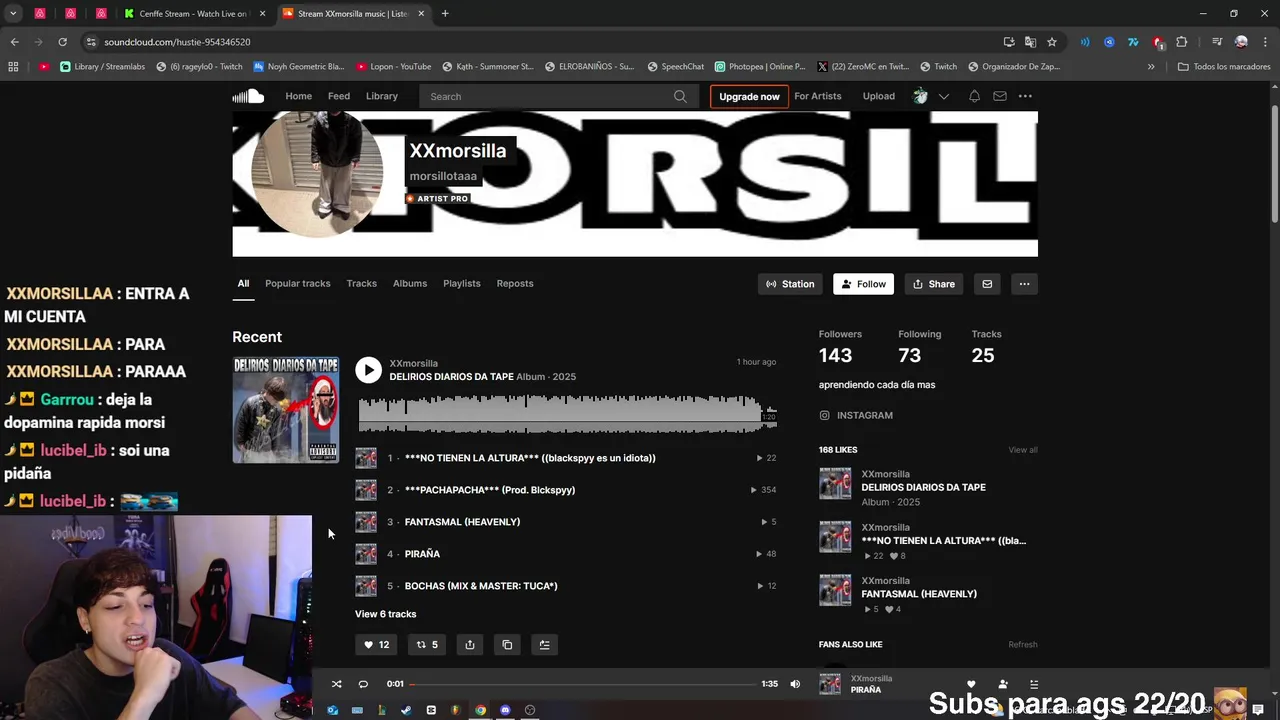Click the profile Share button
Viewport: 1280px width, 720px height.
point(934,284)
